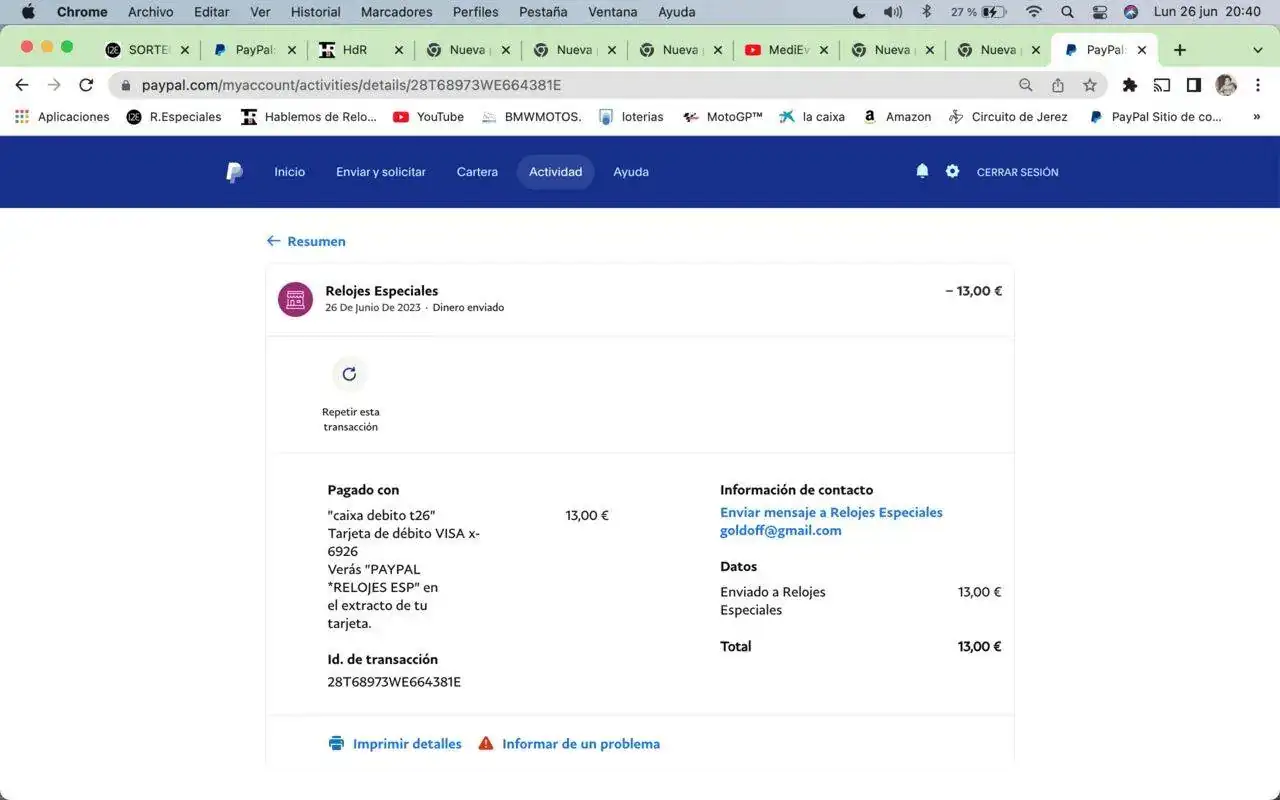This screenshot has width=1280, height=800.
Task: Click the cast media icon
Action: pos(1162,85)
